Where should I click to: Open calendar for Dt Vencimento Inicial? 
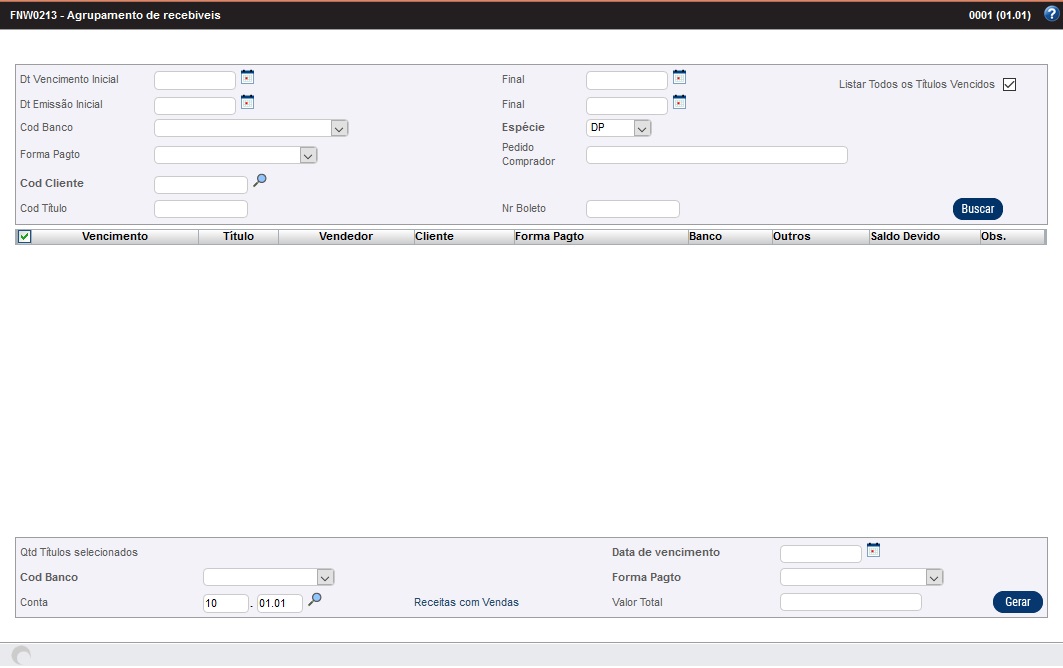[248, 77]
